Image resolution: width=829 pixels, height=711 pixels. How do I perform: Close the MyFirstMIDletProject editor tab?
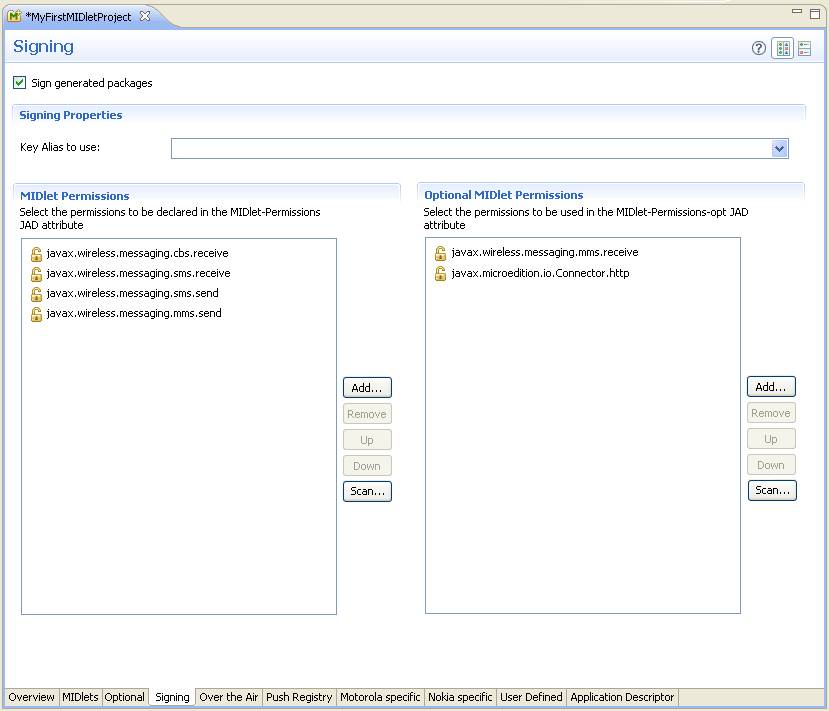coord(144,16)
